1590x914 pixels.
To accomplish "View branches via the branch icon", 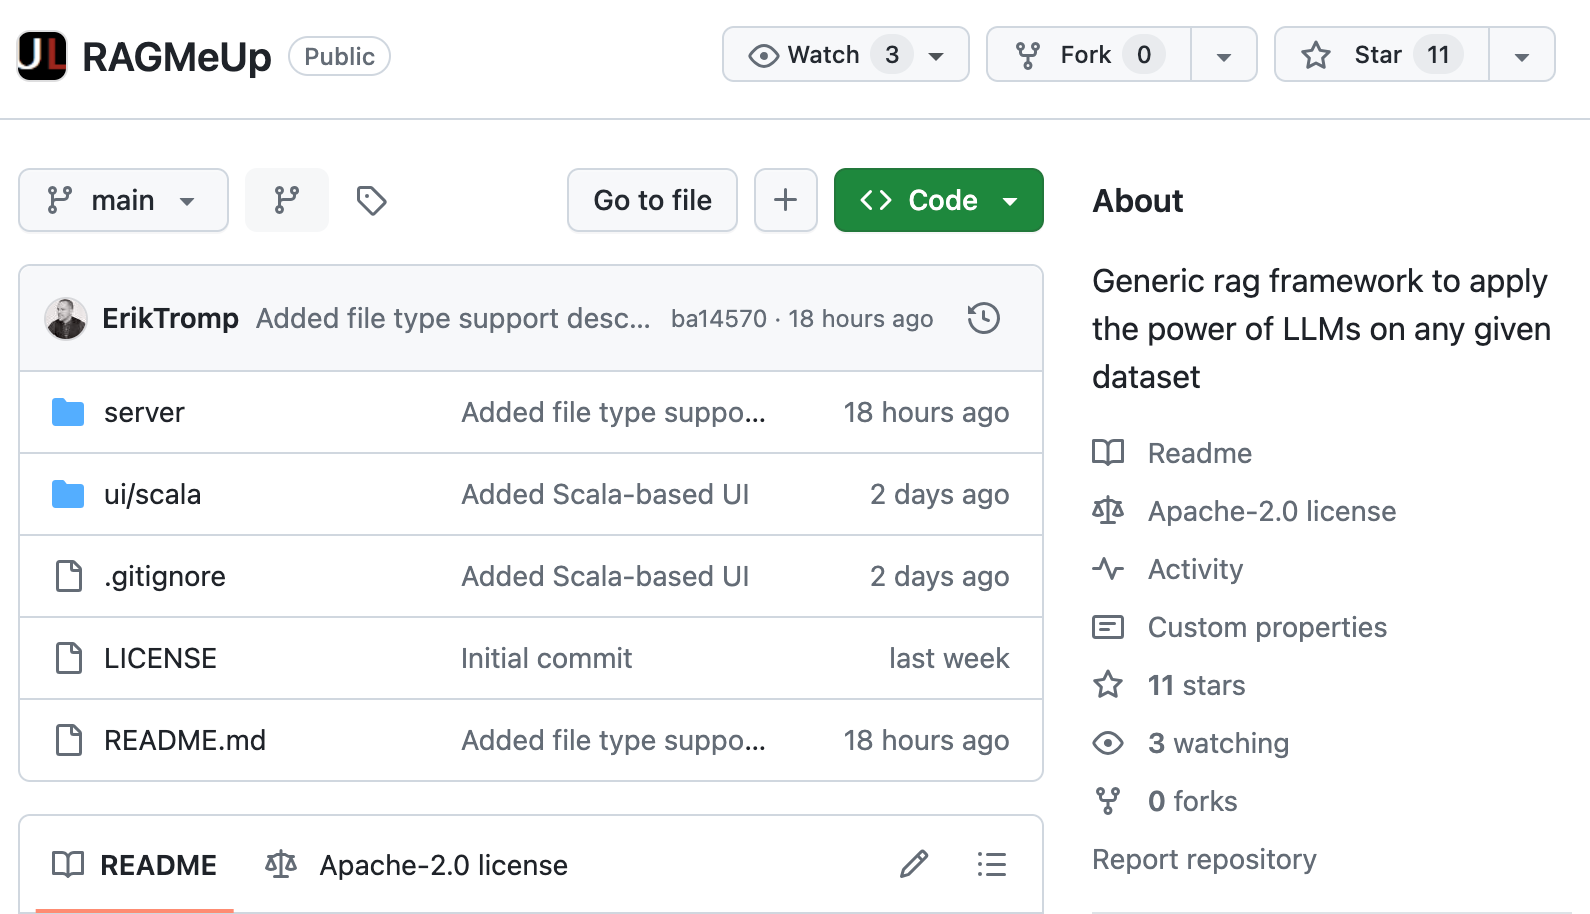I will [x=287, y=200].
